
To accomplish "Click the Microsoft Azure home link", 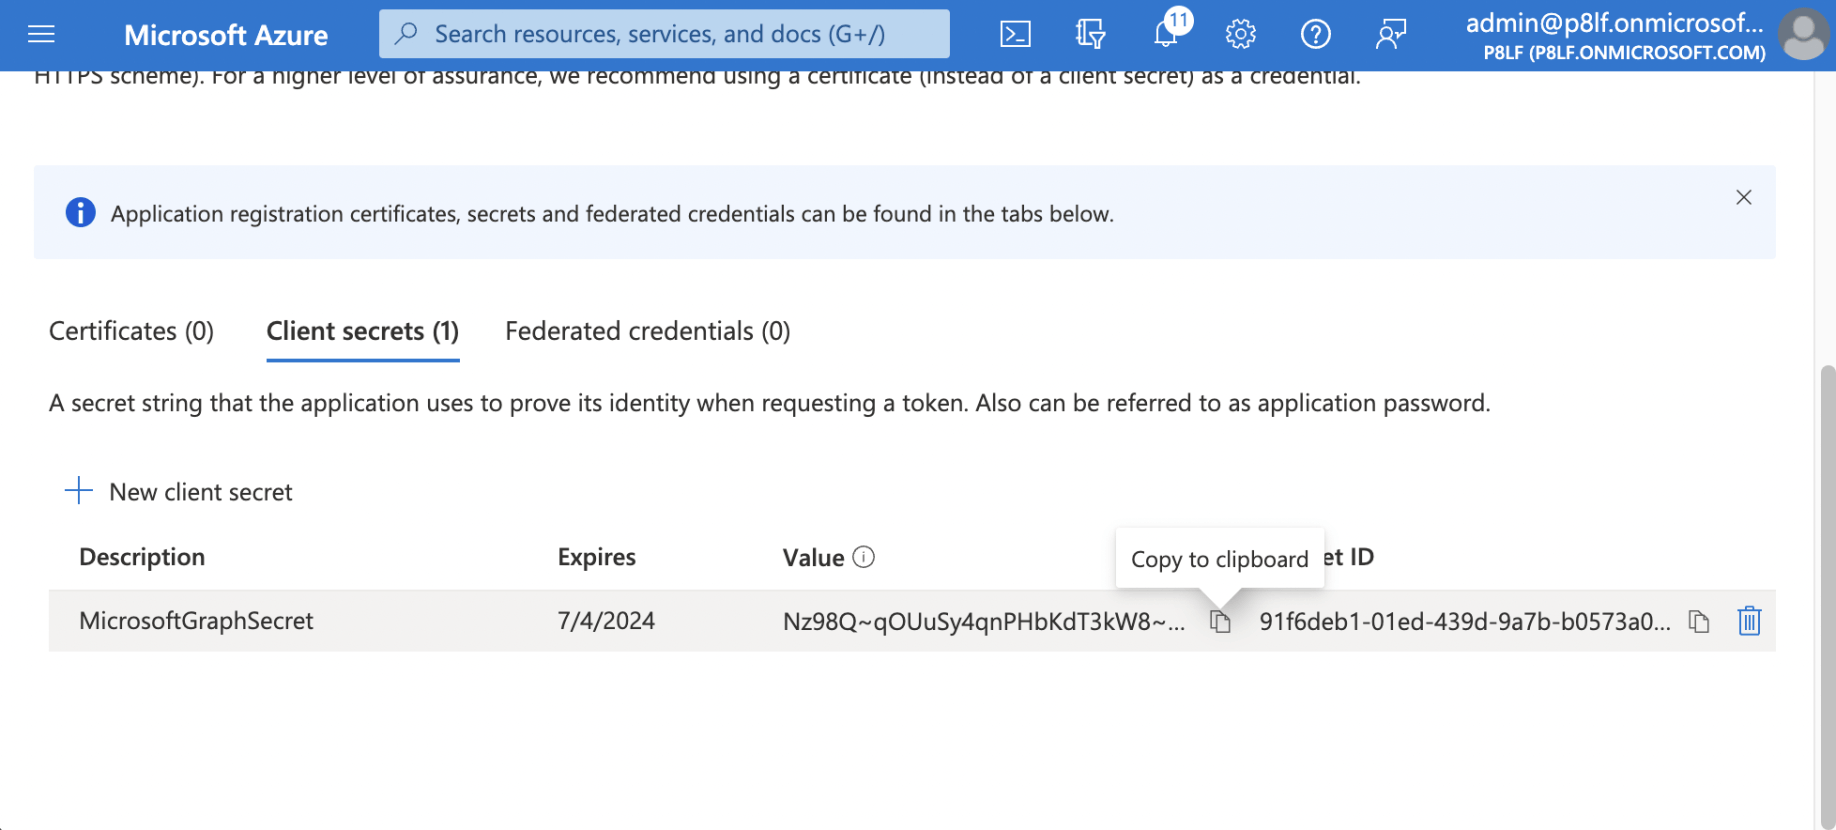I will (225, 35).
